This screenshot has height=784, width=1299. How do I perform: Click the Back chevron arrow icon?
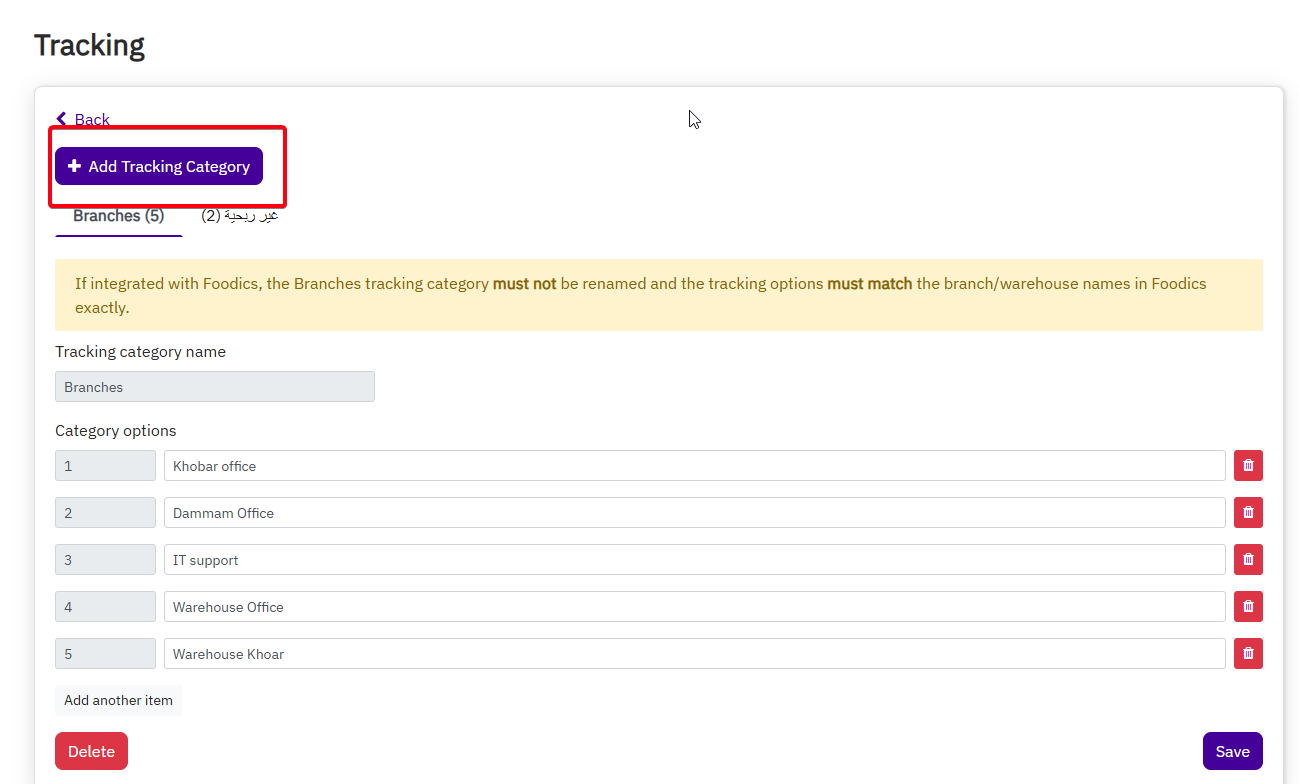pos(62,119)
